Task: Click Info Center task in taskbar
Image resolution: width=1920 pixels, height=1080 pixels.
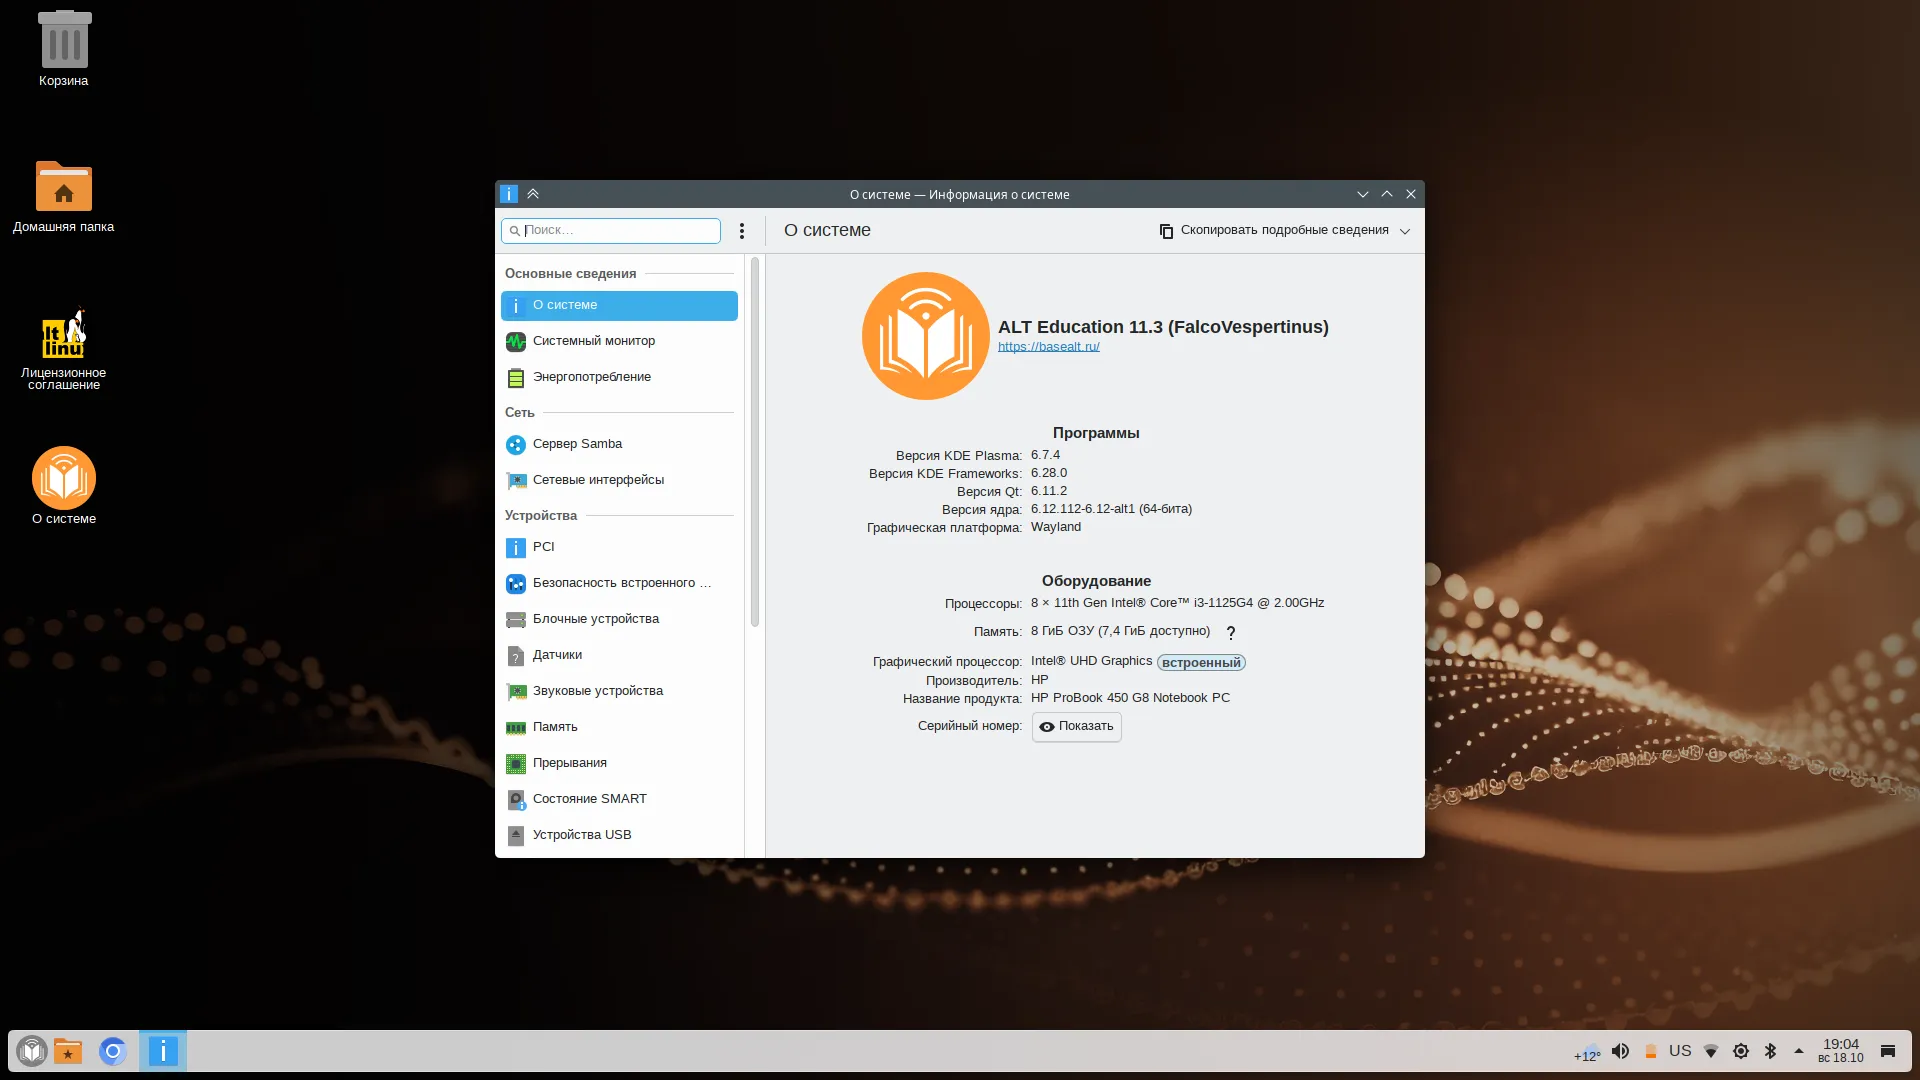Action: tap(163, 1051)
